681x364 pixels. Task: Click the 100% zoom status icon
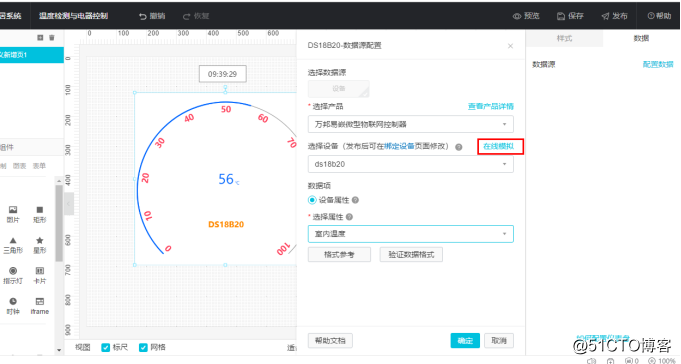(651, 361)
